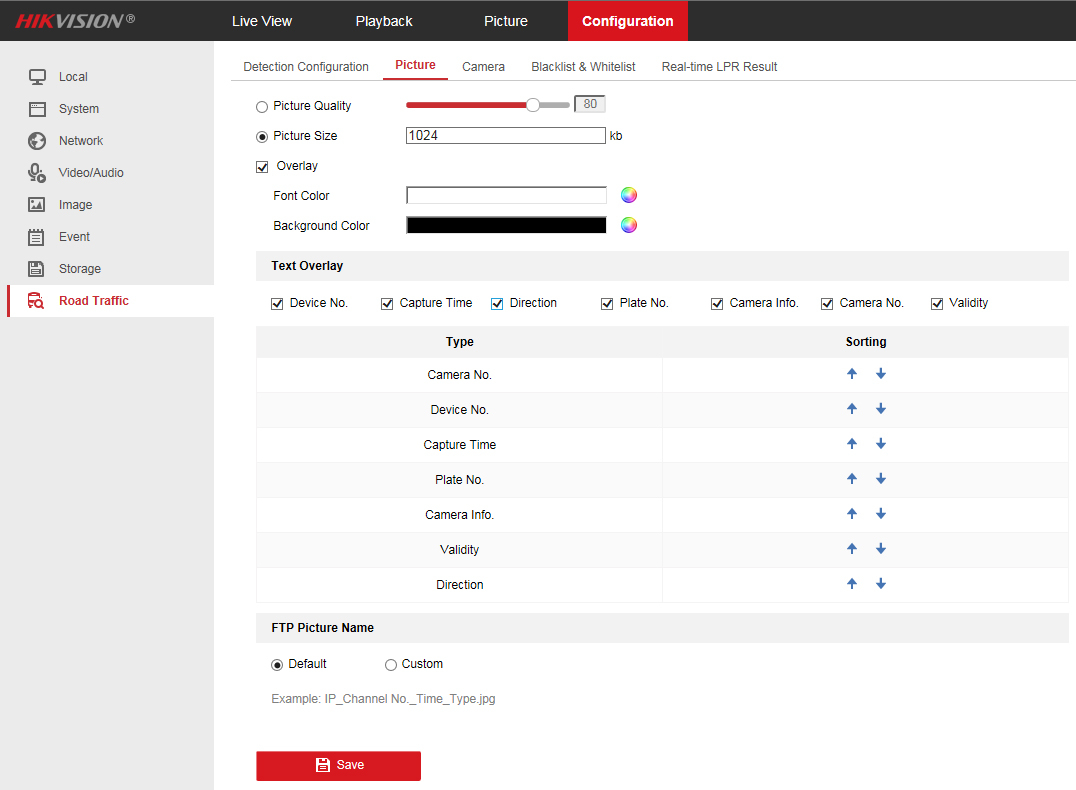The height and width of the screenshot is (790, 1076).
Task: Open the Playback top menu
Action: click(384, 21)
